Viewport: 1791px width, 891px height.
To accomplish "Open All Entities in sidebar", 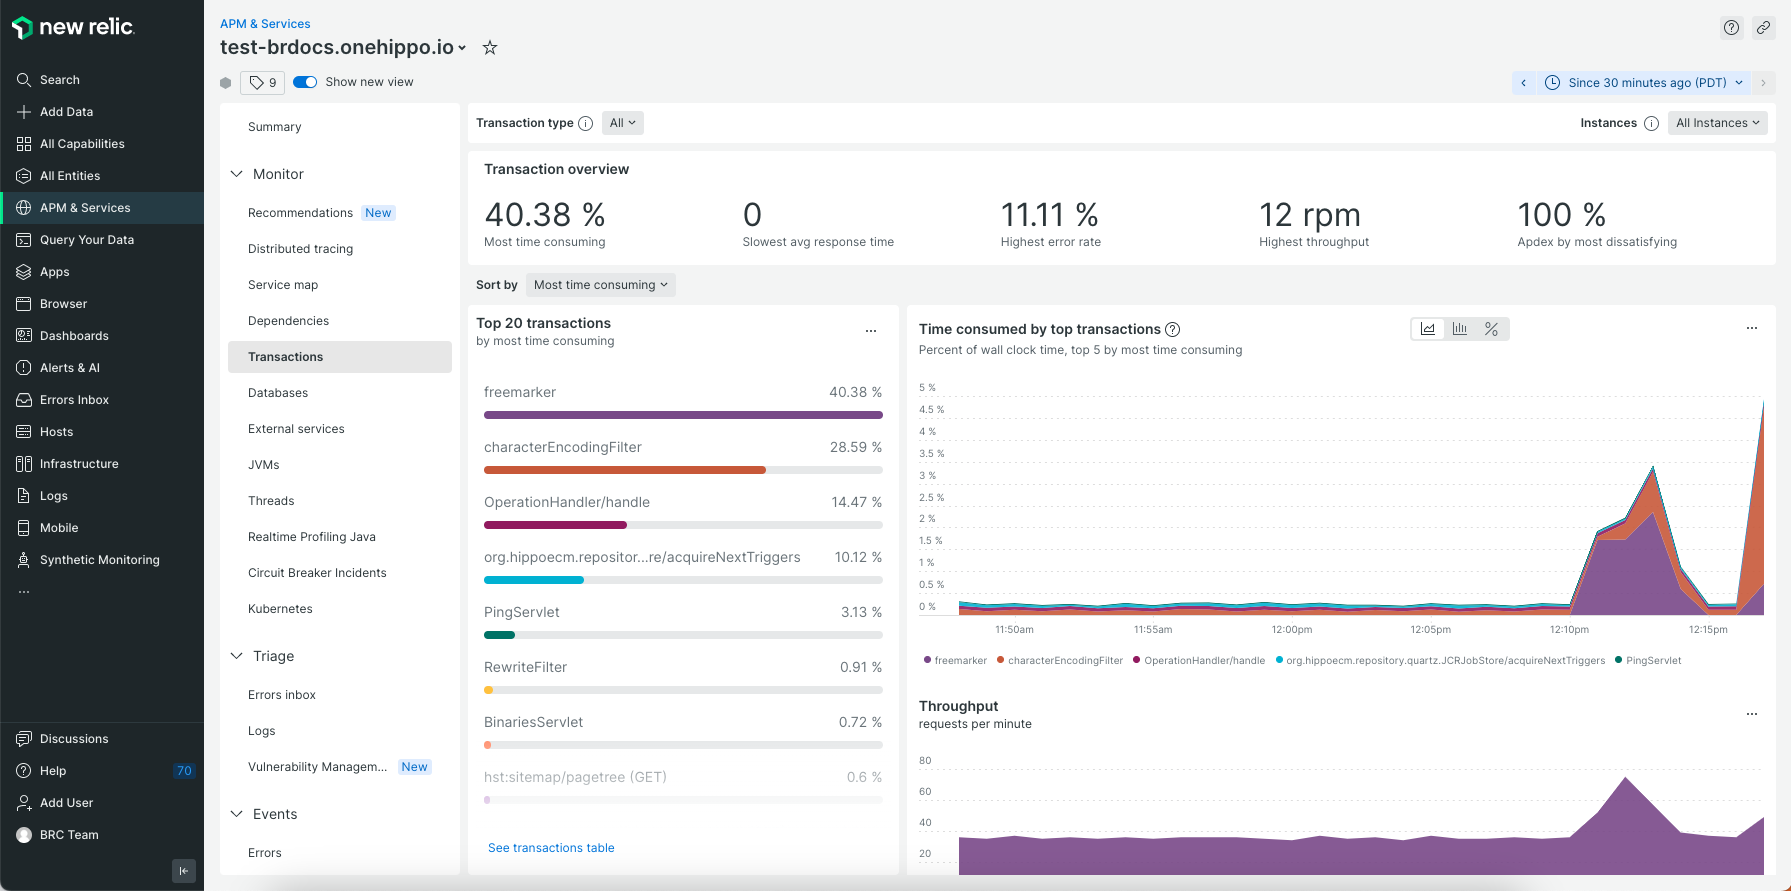I will tap(102, 176).
